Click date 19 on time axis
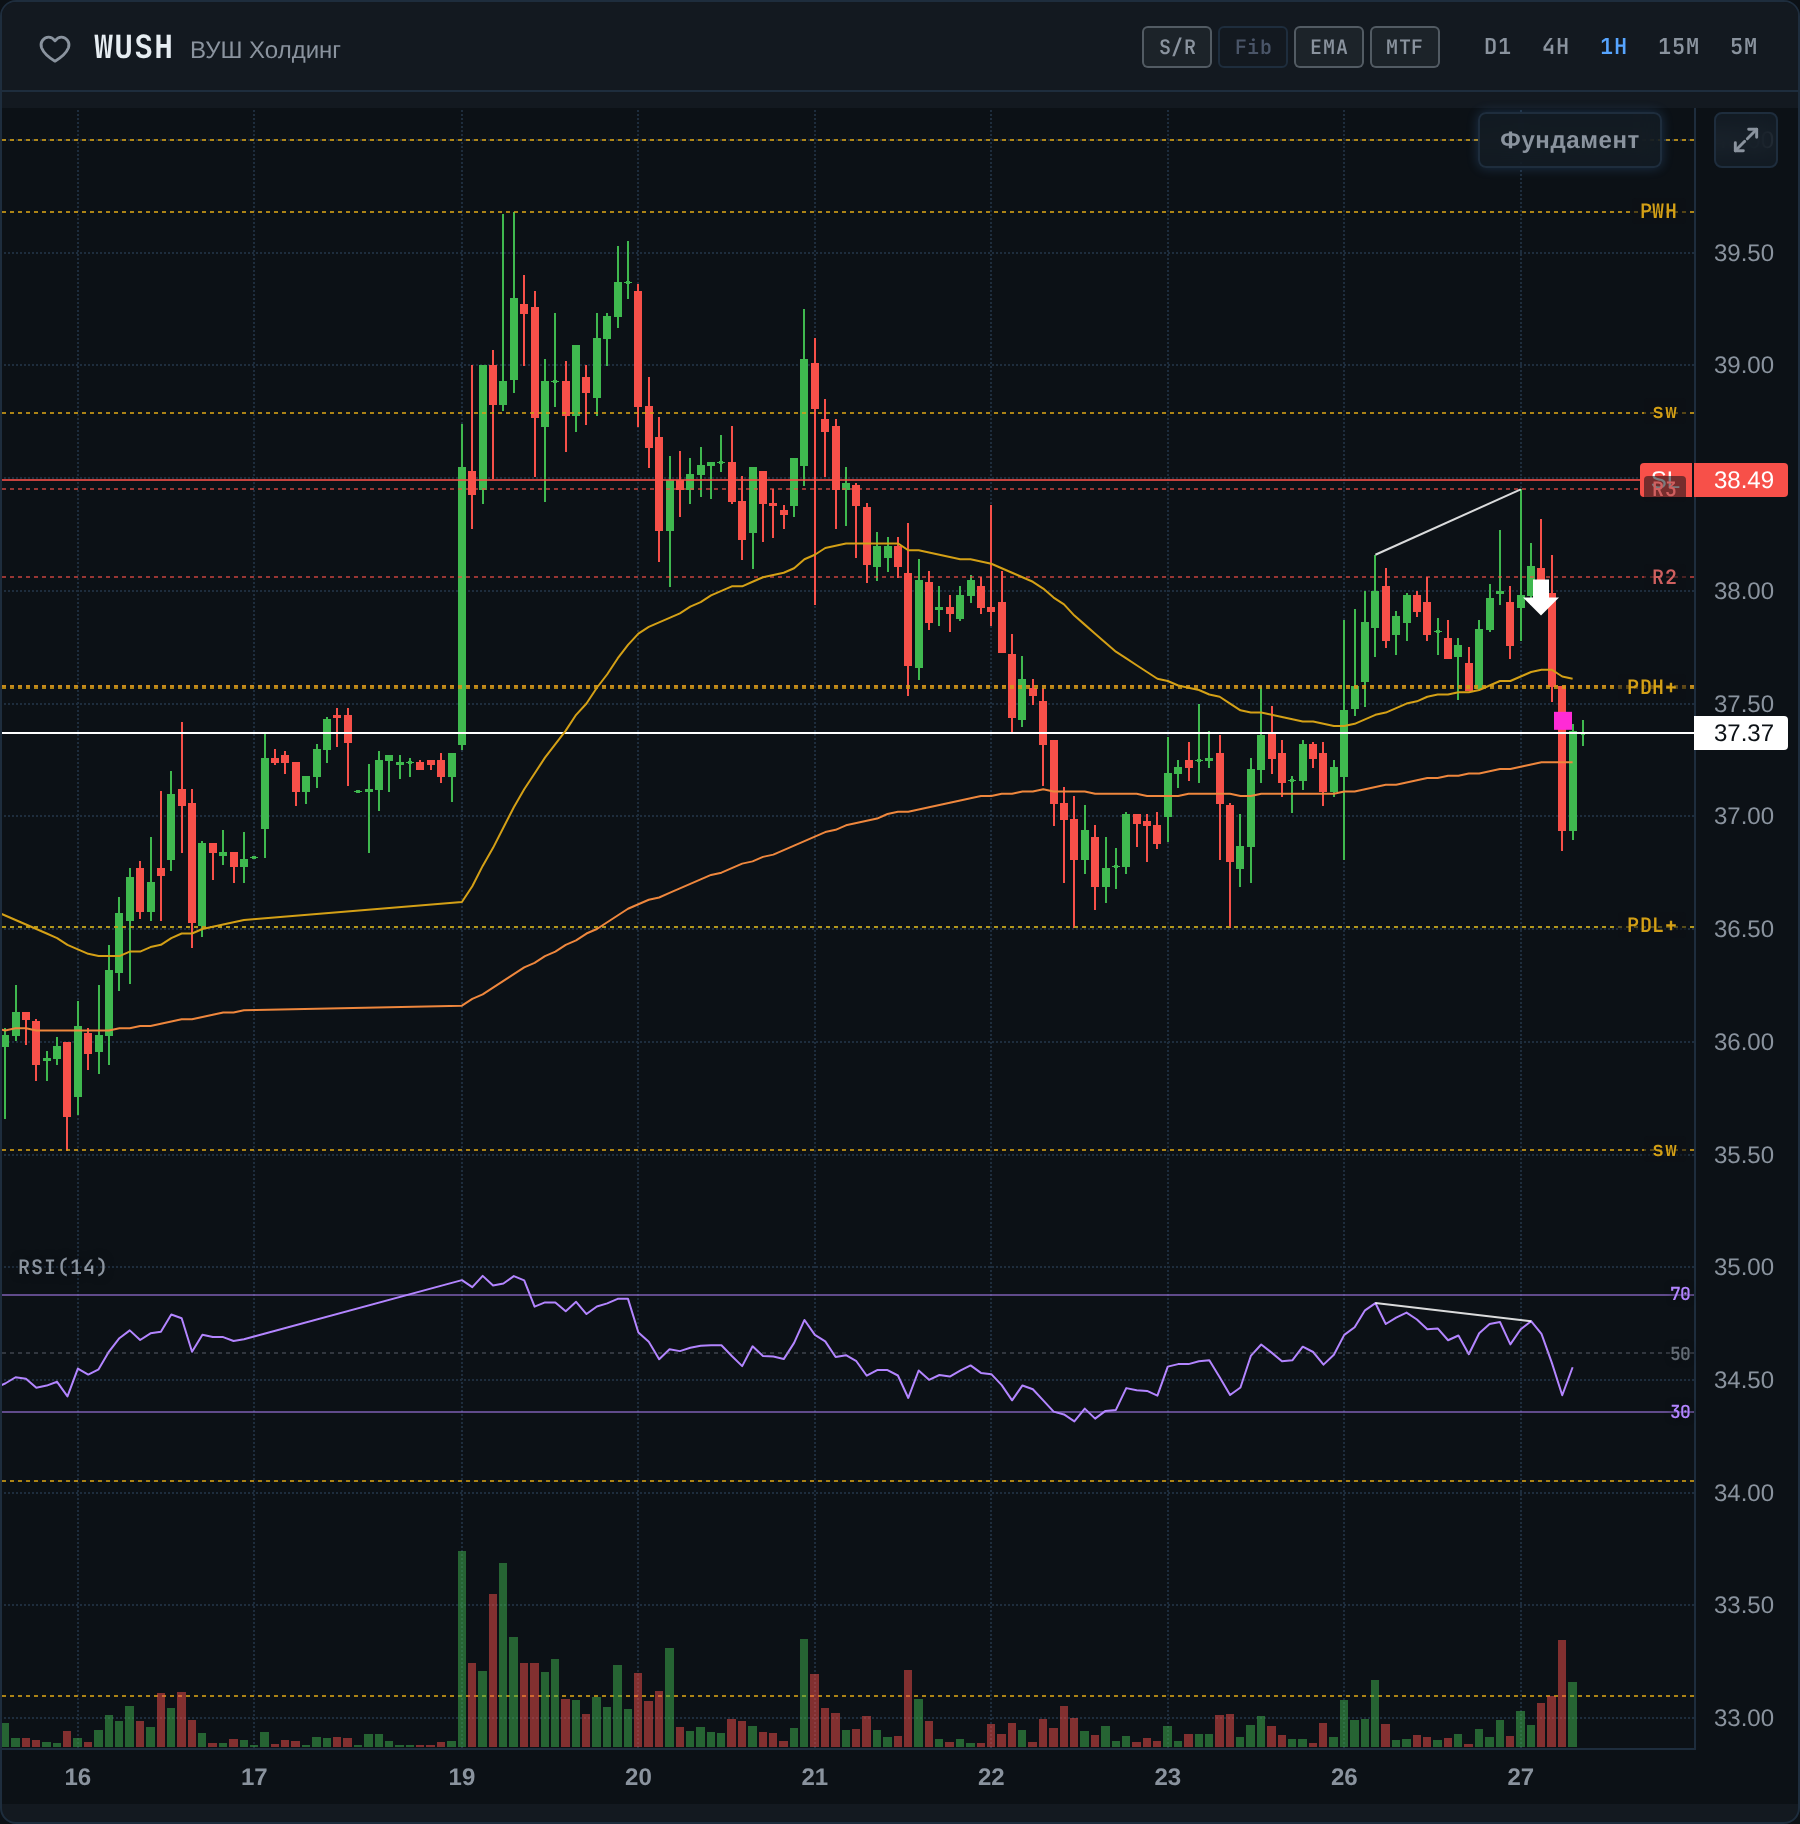The height and width of the screenshot is (1824, 1800). click(461, 1777)
